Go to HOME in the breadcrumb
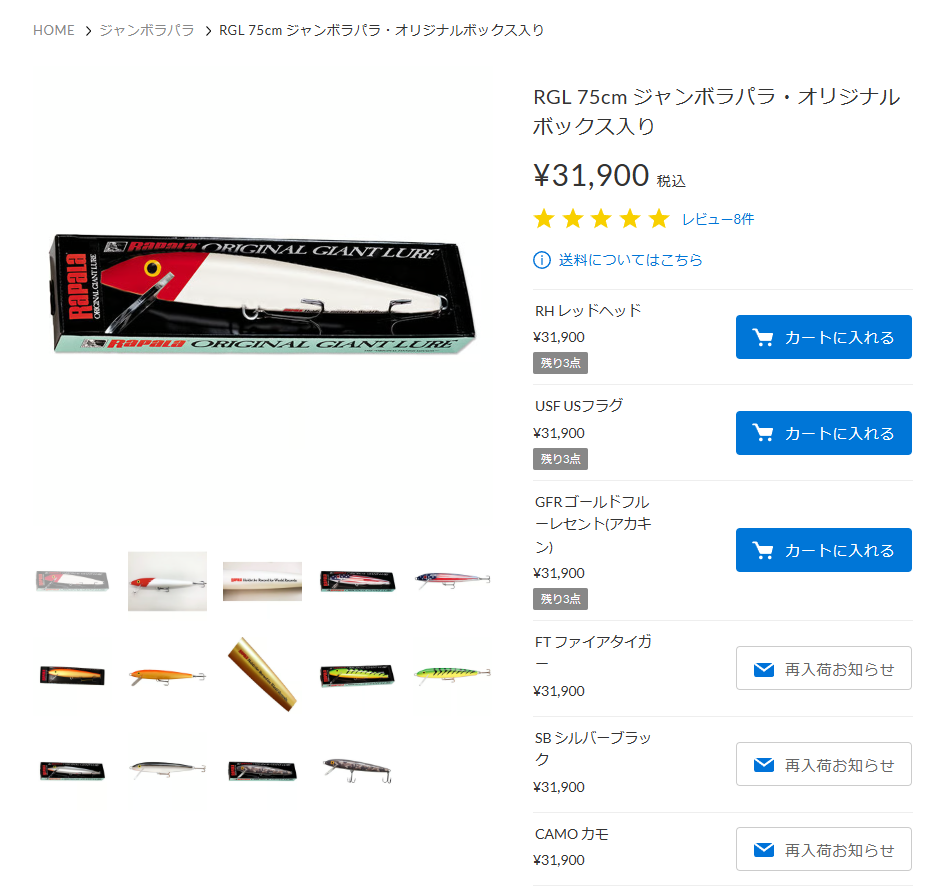 (x=53, y=30)
